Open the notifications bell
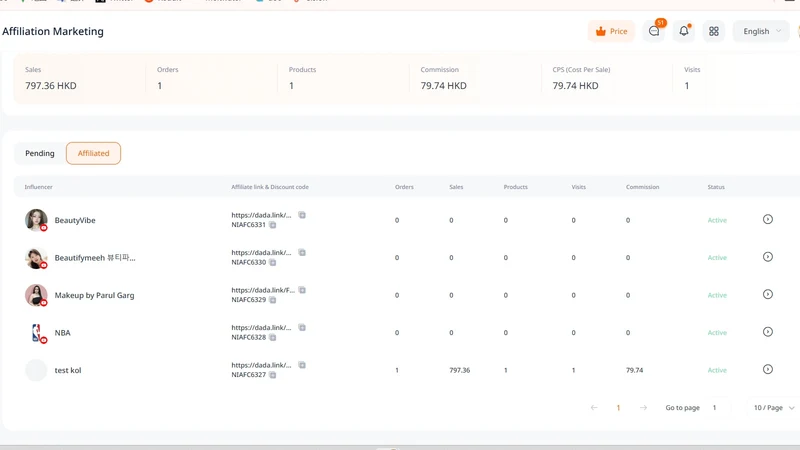The width and height of the screenshot is (800, 450). [x=684, y=31]
